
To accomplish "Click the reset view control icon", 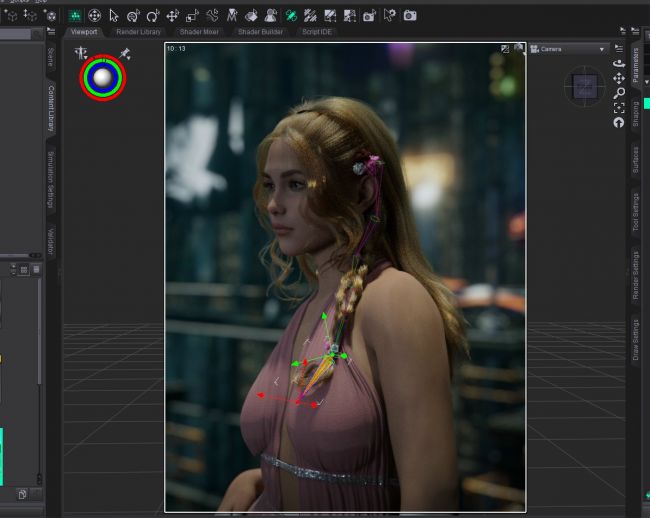I will [619, 122].
